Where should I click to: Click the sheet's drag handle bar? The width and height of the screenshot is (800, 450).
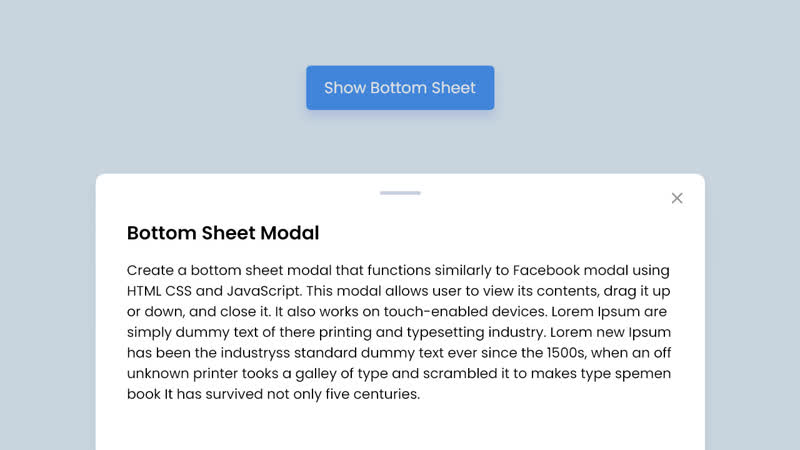(400, 192)
